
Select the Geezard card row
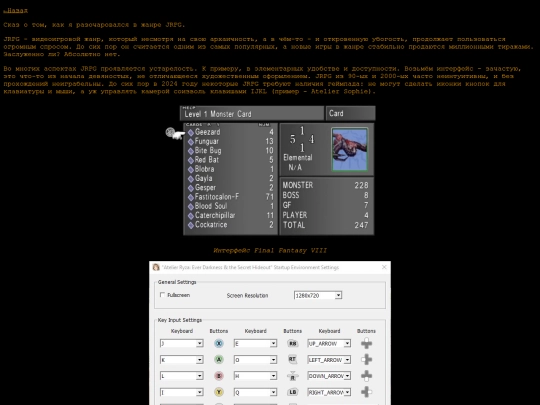[231, 132]
